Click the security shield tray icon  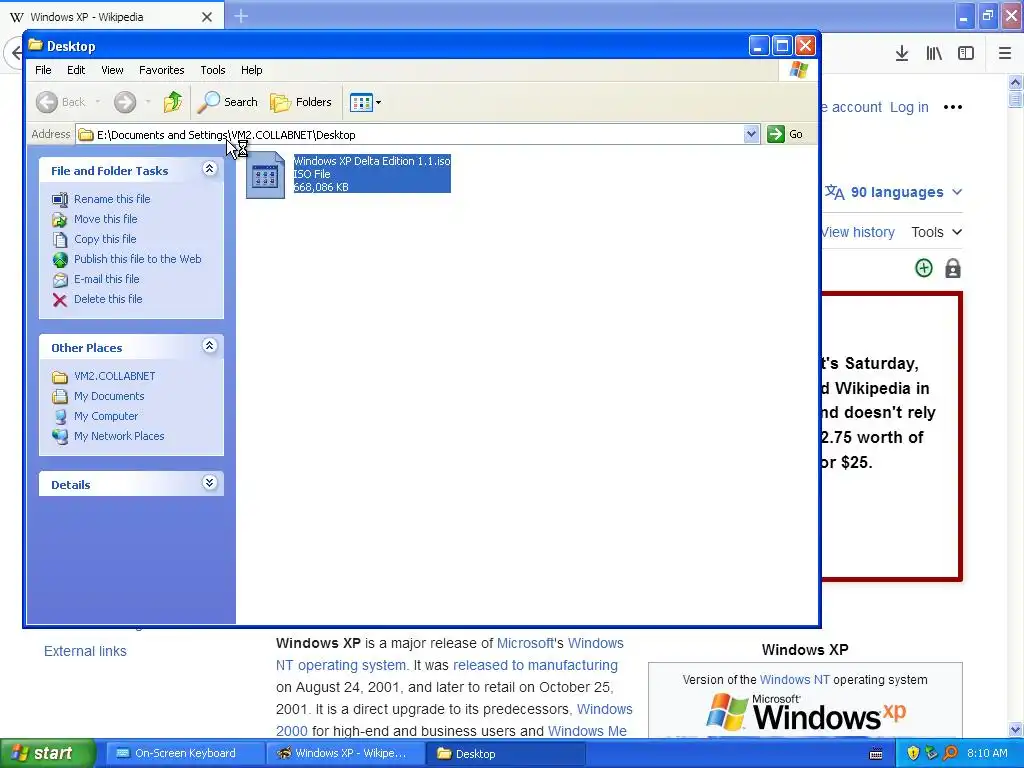pyautogui.click(x=913, y=754)
